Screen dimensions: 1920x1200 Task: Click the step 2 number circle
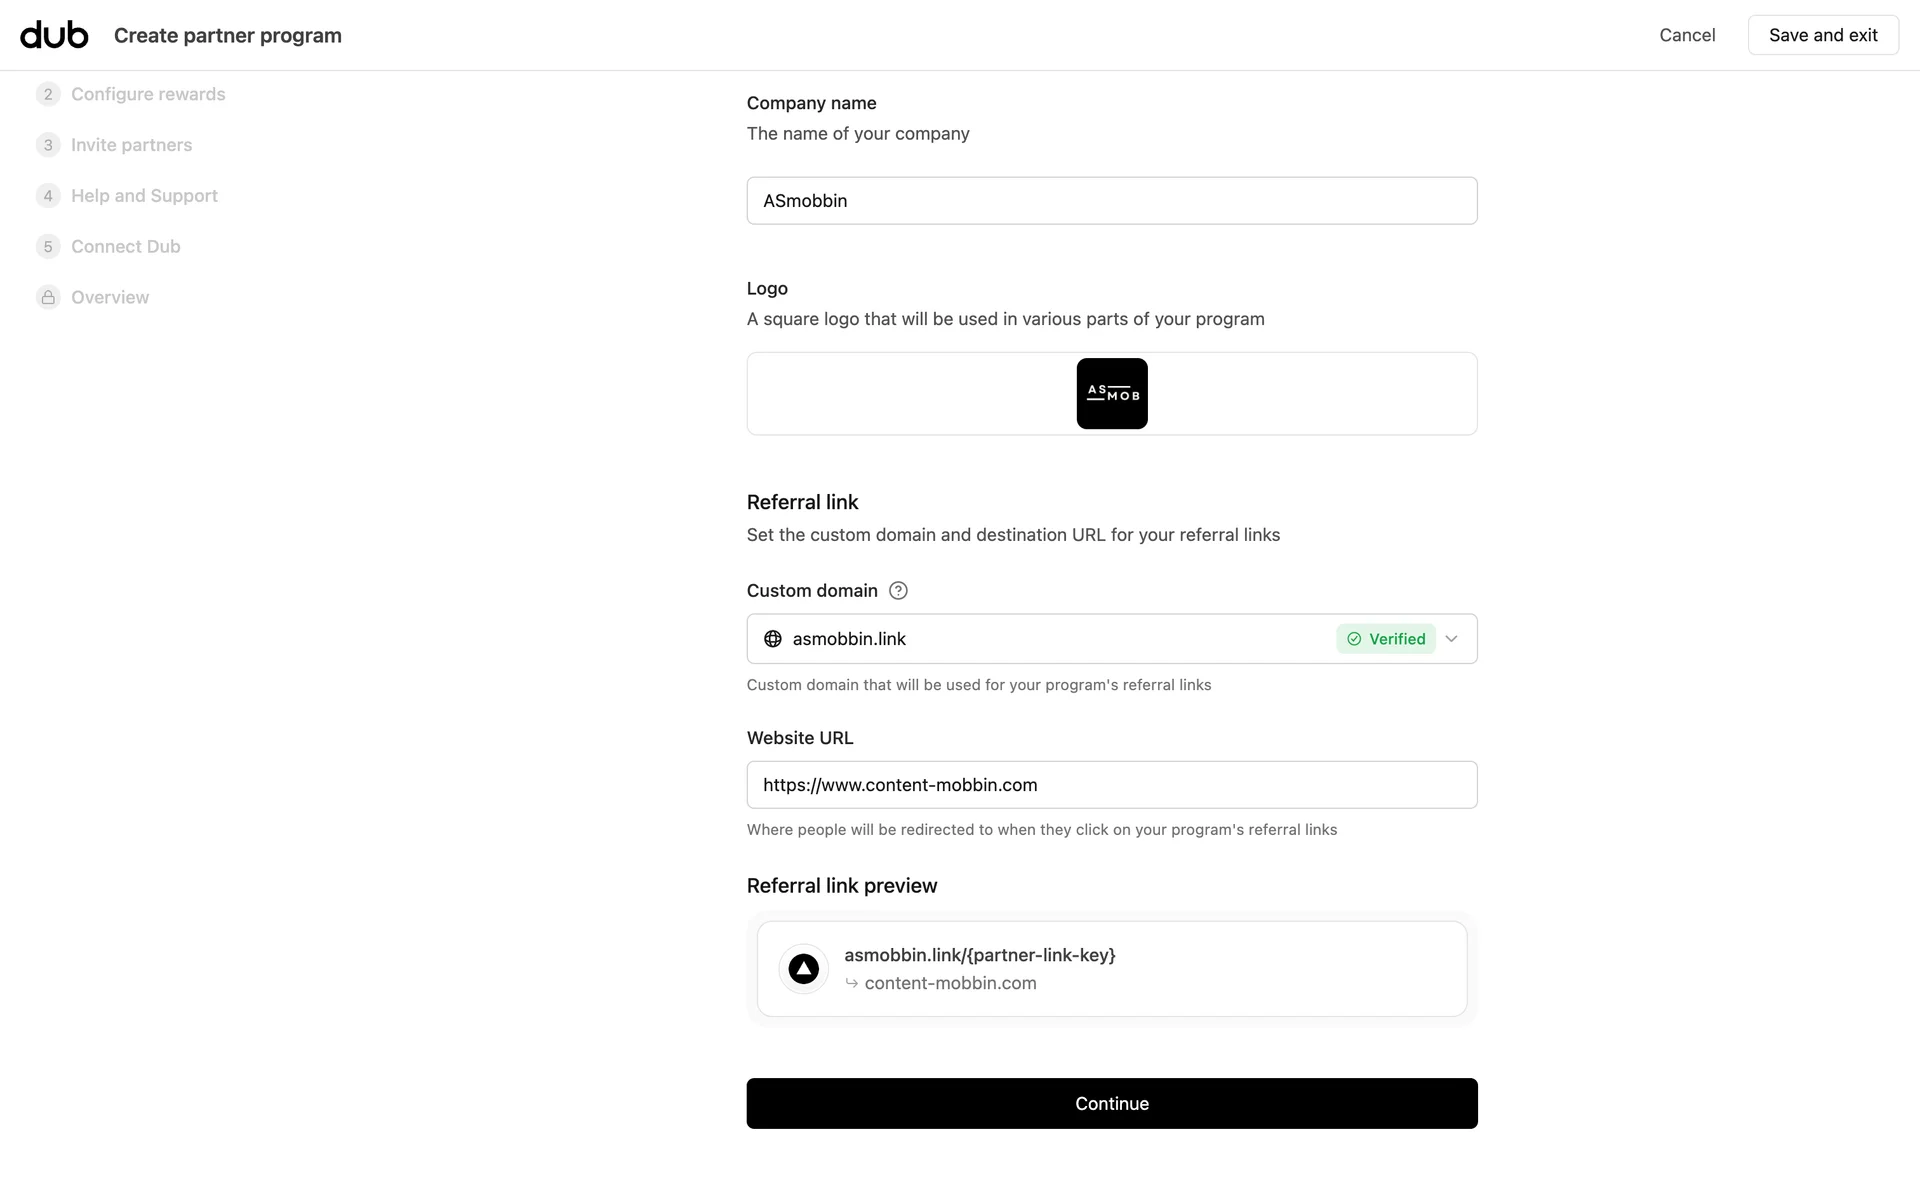pyautogui.click(x=48, y=94)
